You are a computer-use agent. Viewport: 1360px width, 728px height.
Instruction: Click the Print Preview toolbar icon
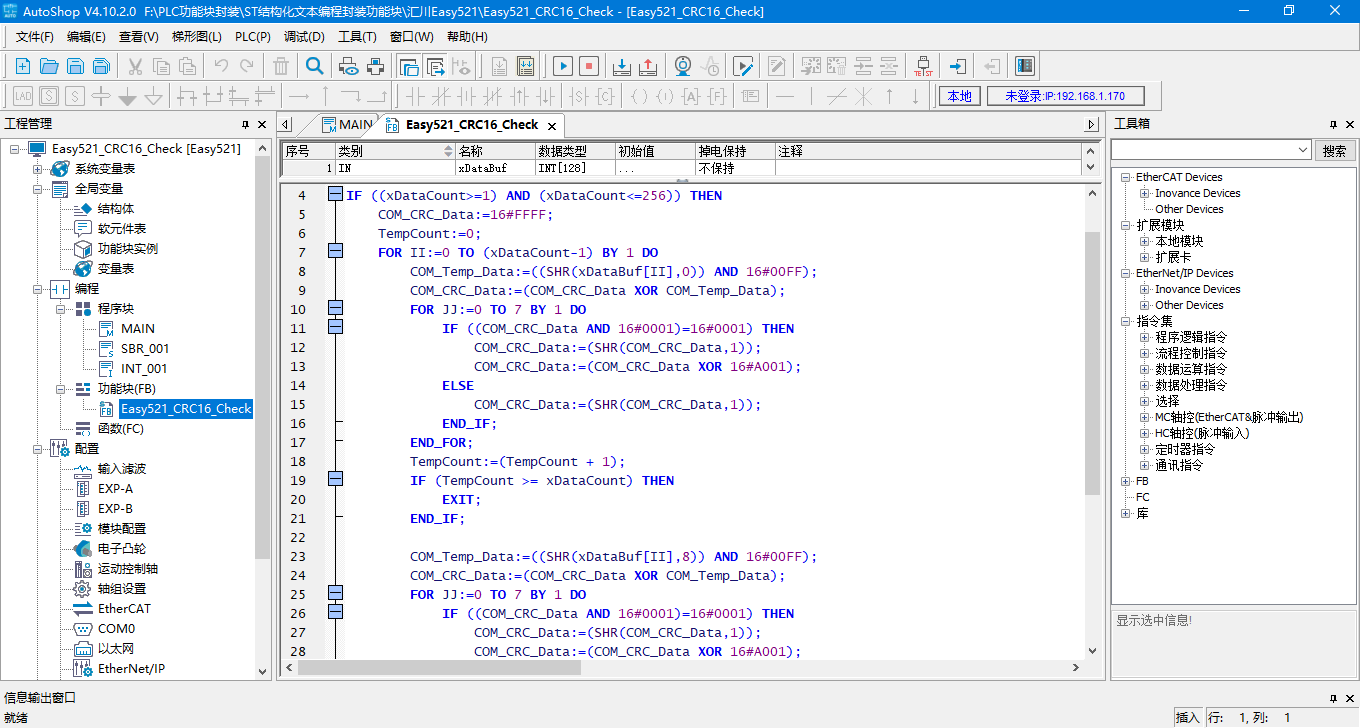[x=349, y=67]
